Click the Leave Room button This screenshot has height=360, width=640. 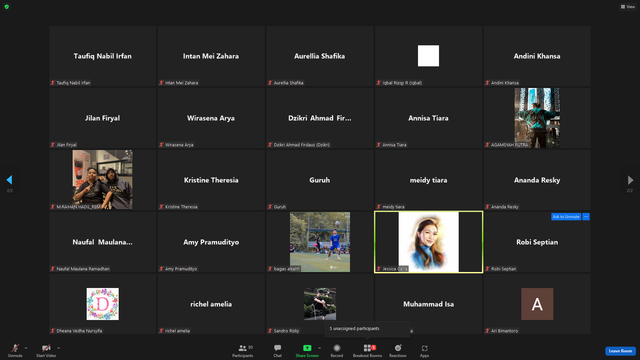(620, 351)
